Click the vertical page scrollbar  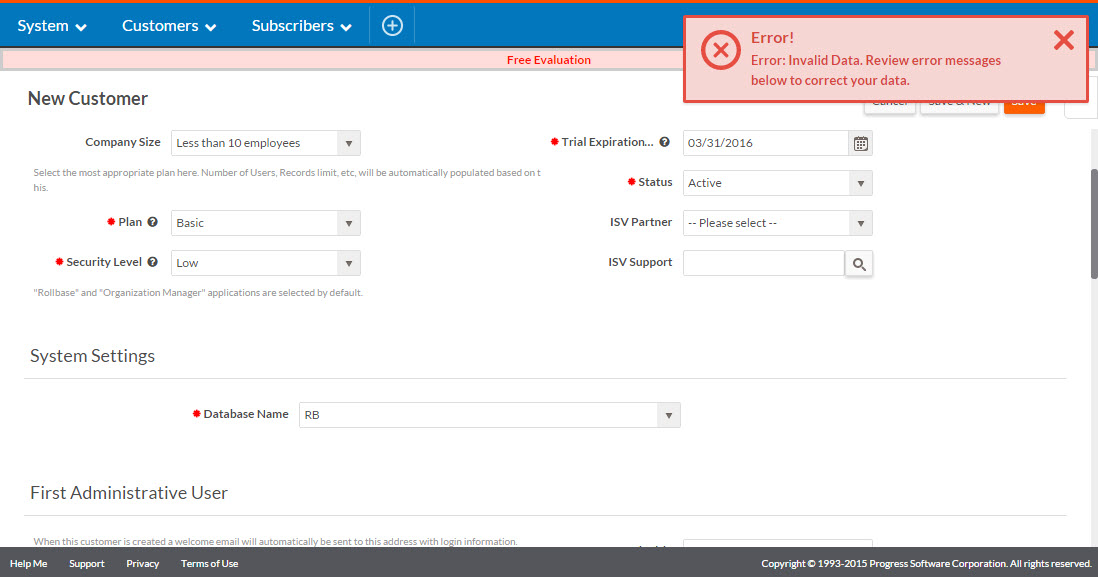pos(1094,224)
